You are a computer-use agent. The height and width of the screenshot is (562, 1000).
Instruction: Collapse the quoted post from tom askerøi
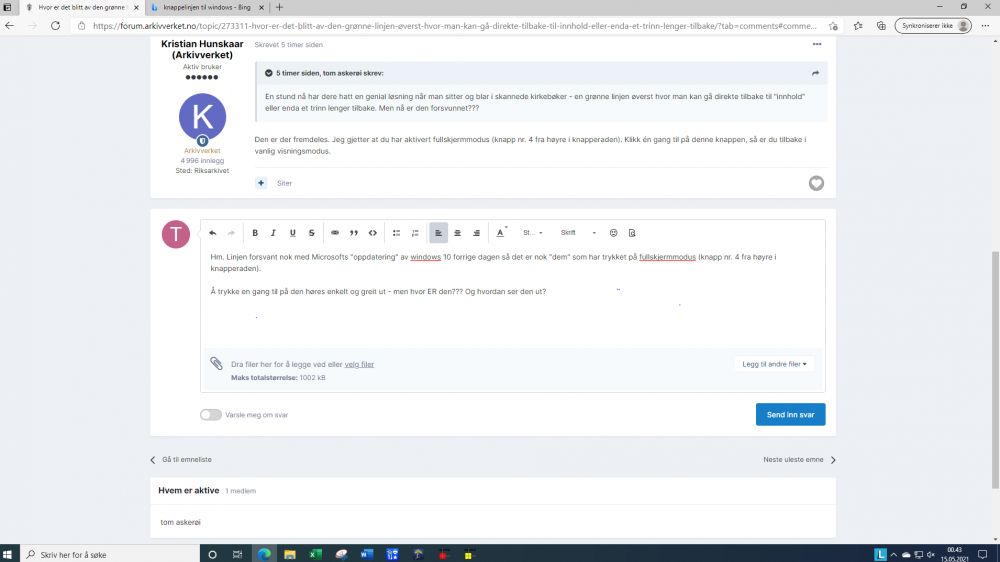[x=268, y=73]
